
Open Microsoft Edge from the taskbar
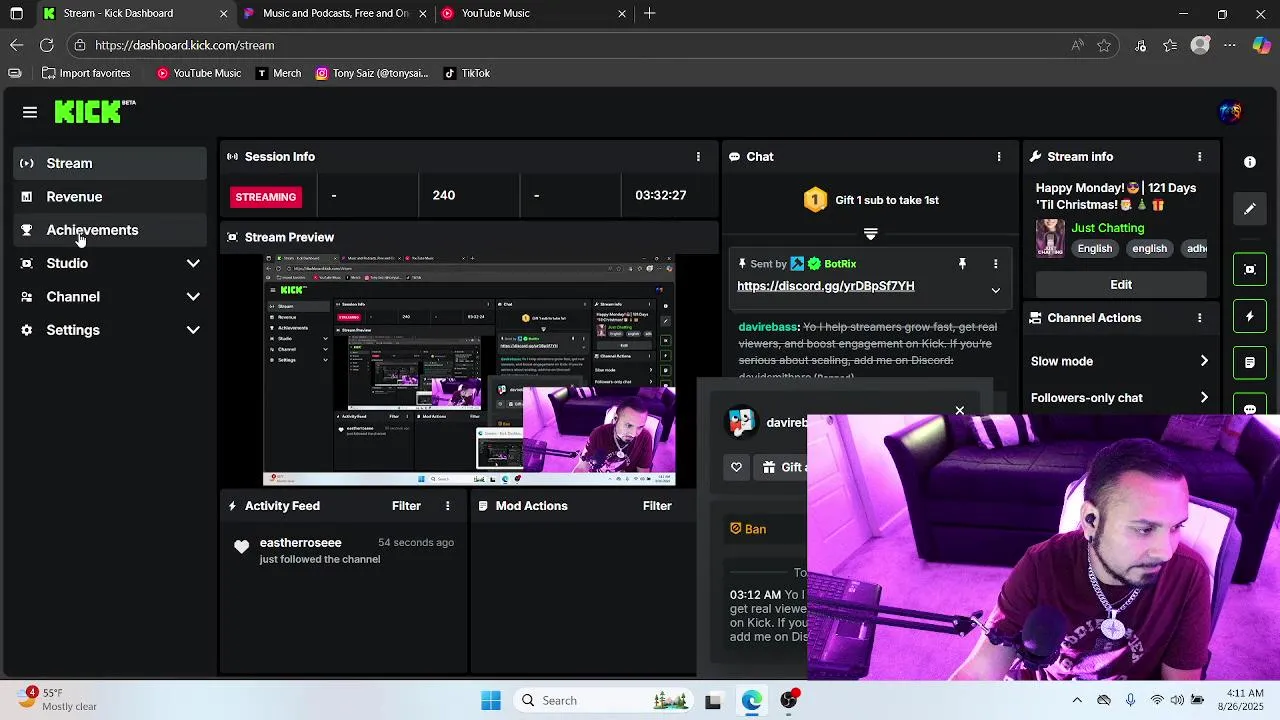tap(751, 701)
